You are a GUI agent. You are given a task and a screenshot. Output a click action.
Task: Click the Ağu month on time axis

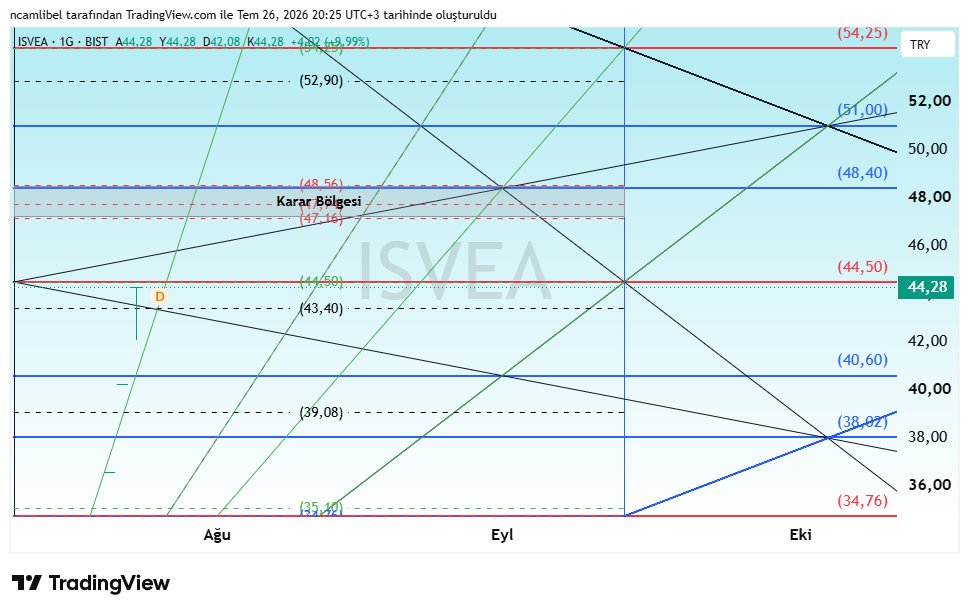217,535
